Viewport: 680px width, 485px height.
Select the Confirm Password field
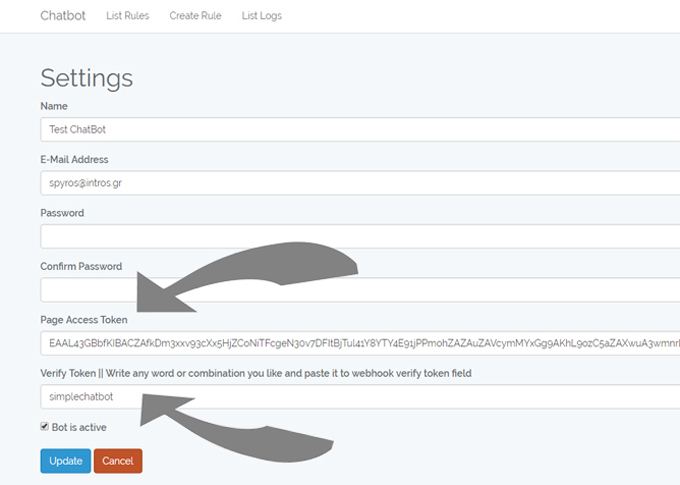tap(360, 290)
